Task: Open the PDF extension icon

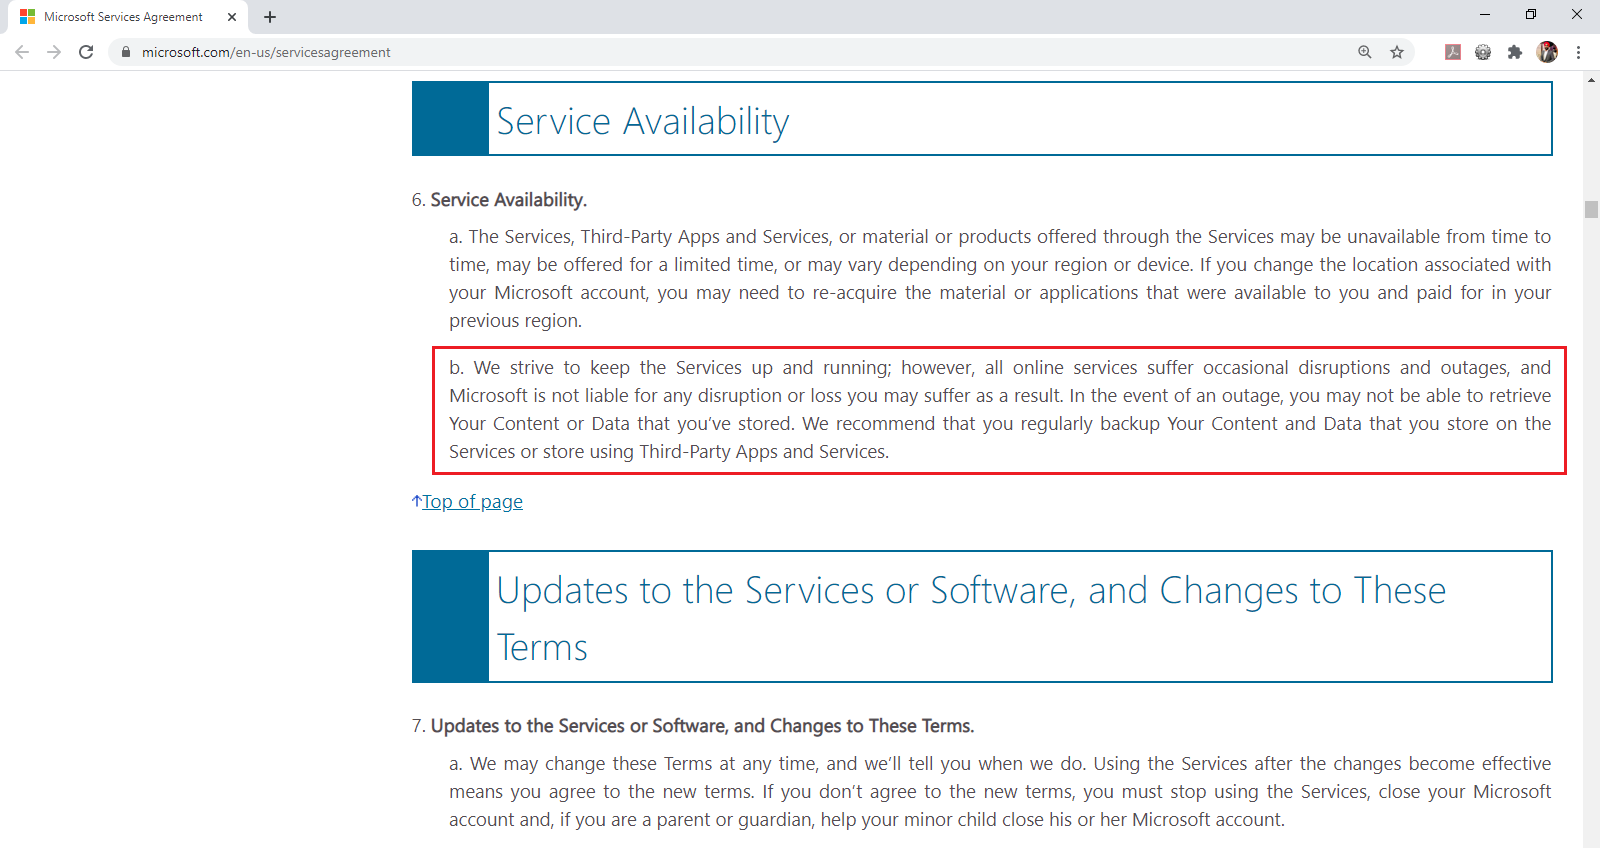Action: coord(1453,52)
